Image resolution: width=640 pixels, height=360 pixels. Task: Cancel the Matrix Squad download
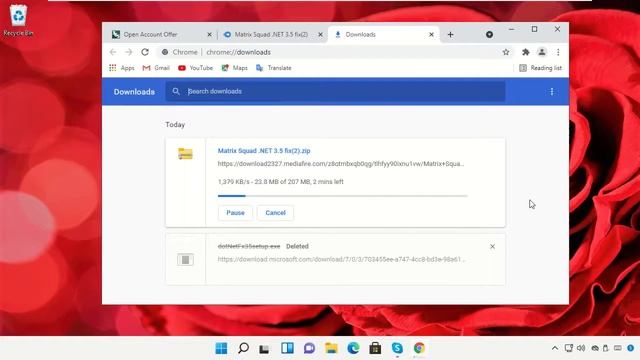click(276, 213)
